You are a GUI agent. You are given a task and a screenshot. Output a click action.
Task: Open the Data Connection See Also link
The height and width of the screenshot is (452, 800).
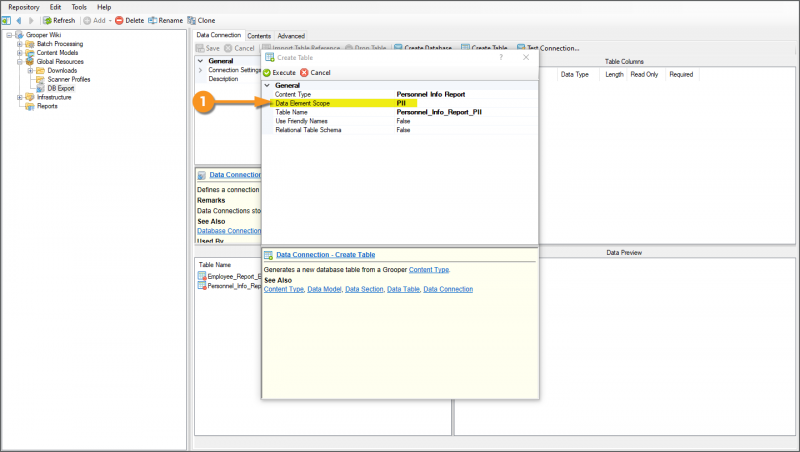(448, 289)
